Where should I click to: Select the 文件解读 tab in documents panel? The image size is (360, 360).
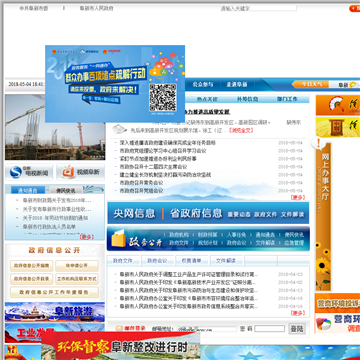click(x=226, y=261)
